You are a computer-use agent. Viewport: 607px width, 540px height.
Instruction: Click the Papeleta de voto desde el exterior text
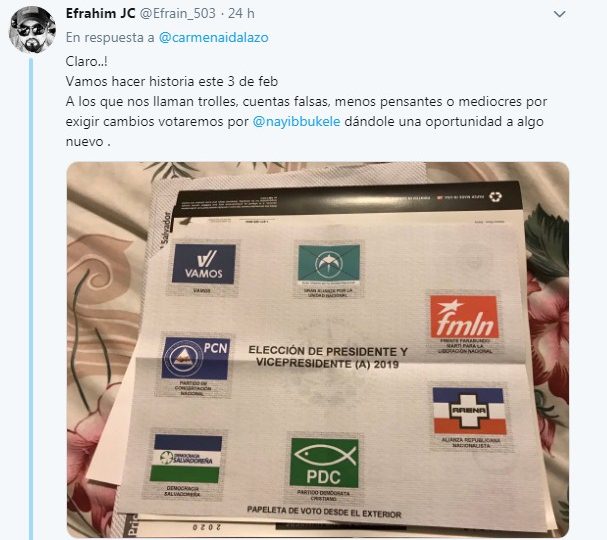click(x=324, y=512)
